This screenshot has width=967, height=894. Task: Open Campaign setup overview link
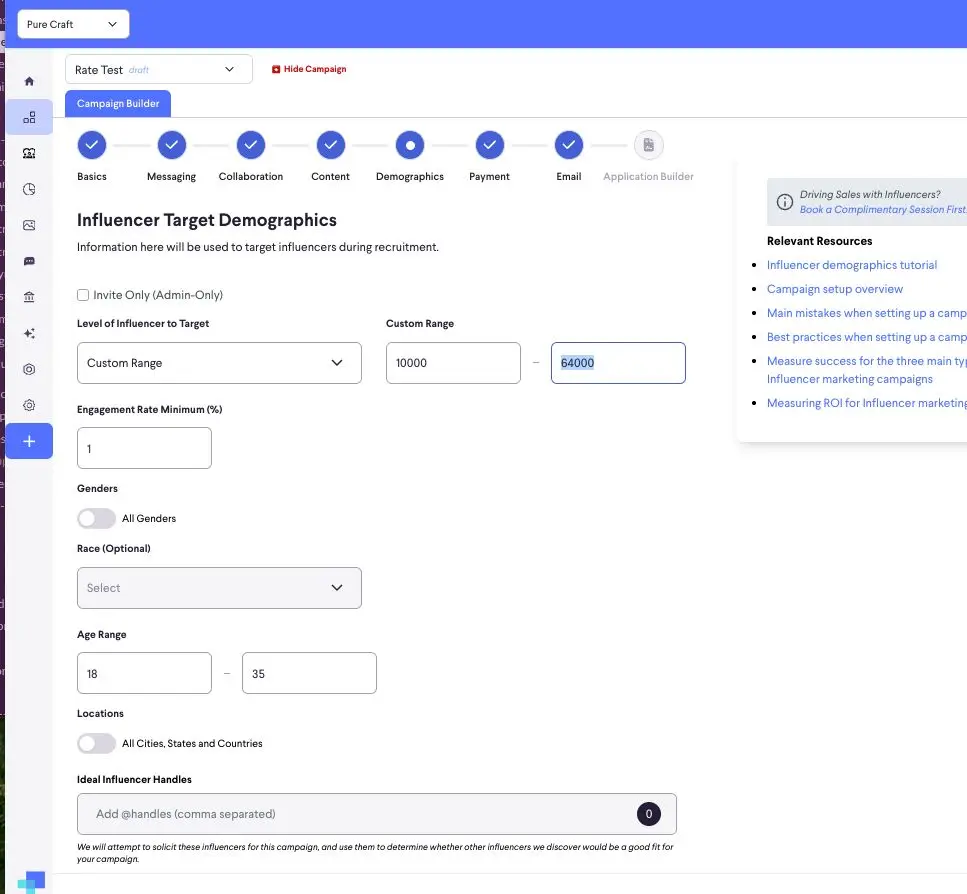[834, 289]
